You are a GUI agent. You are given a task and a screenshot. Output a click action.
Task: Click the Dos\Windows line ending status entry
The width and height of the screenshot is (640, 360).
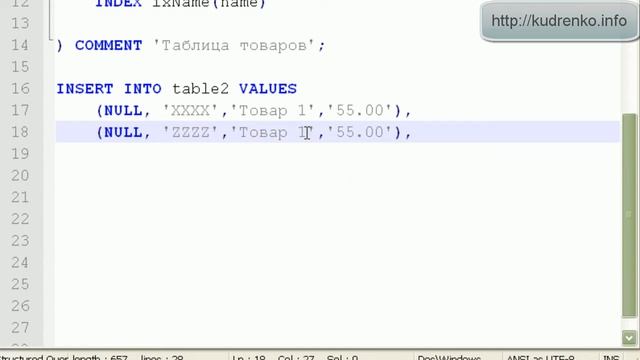(x=449, y=357)
